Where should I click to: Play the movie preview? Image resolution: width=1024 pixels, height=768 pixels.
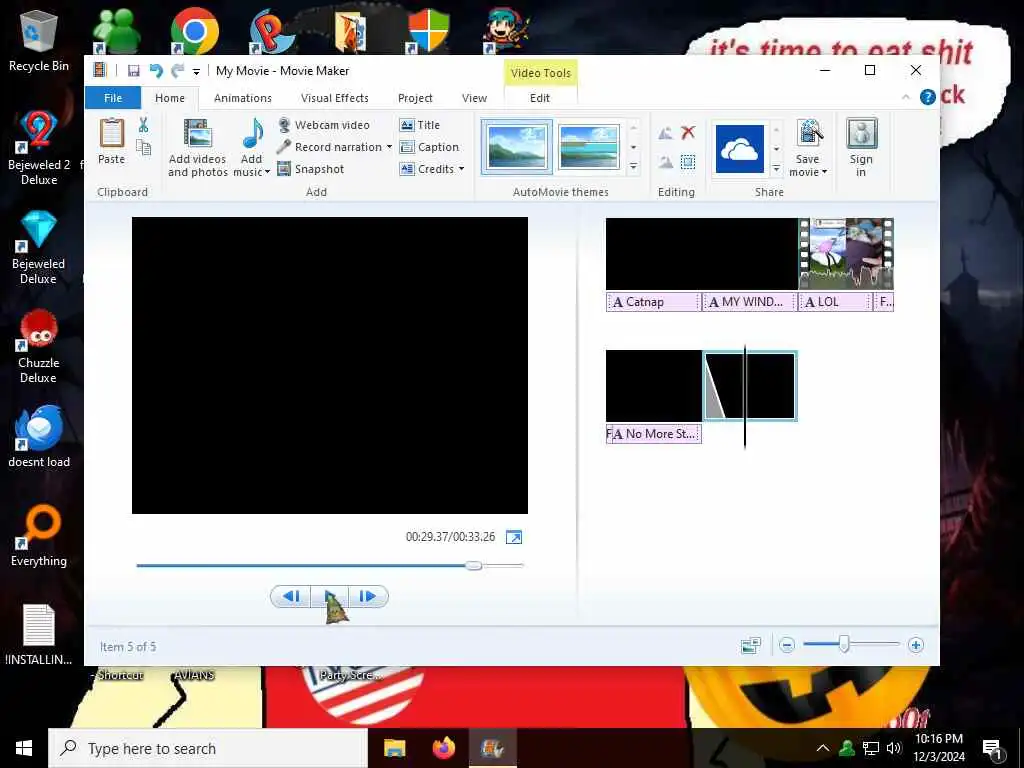point(329,596)
